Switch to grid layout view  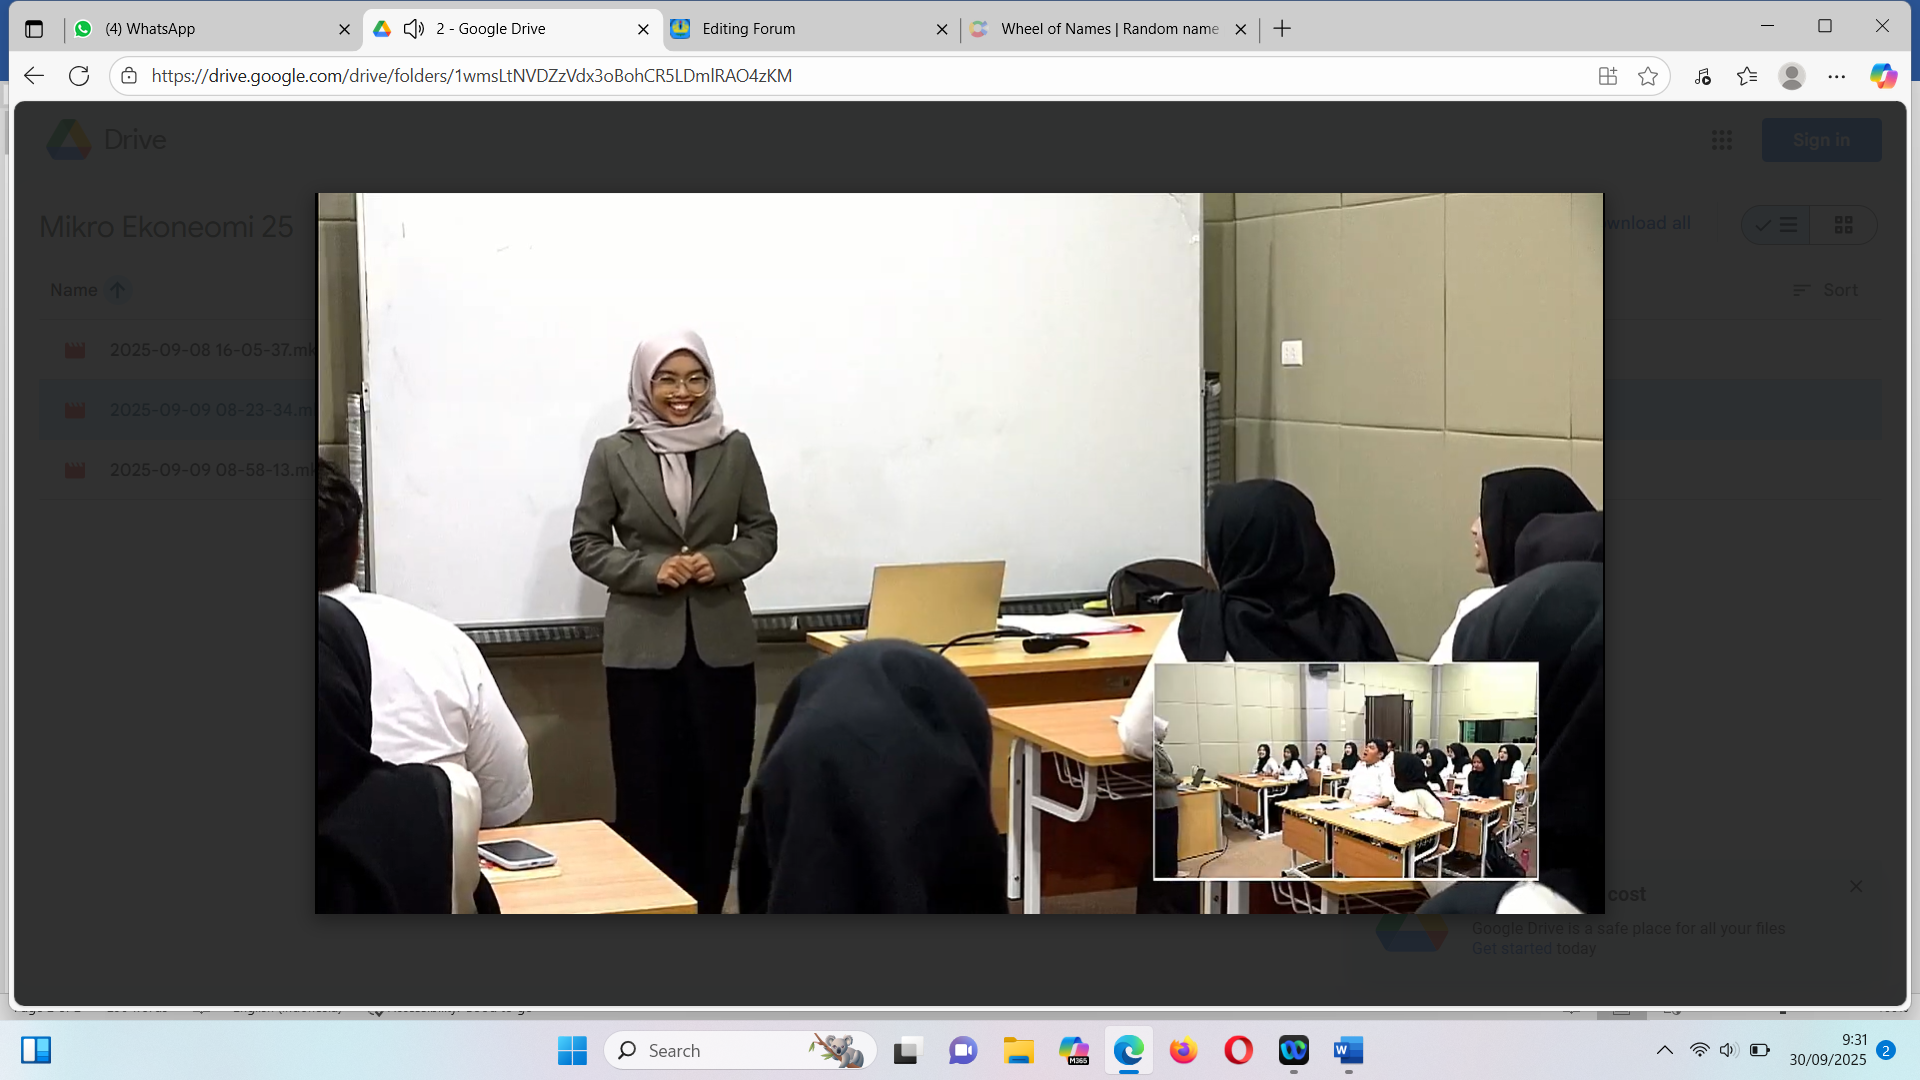(1843, 225)
